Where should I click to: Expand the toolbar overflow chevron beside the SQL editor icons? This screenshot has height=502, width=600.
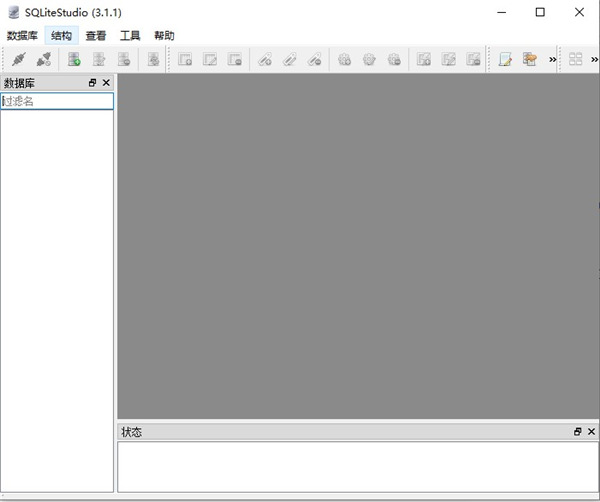[553, 59]
